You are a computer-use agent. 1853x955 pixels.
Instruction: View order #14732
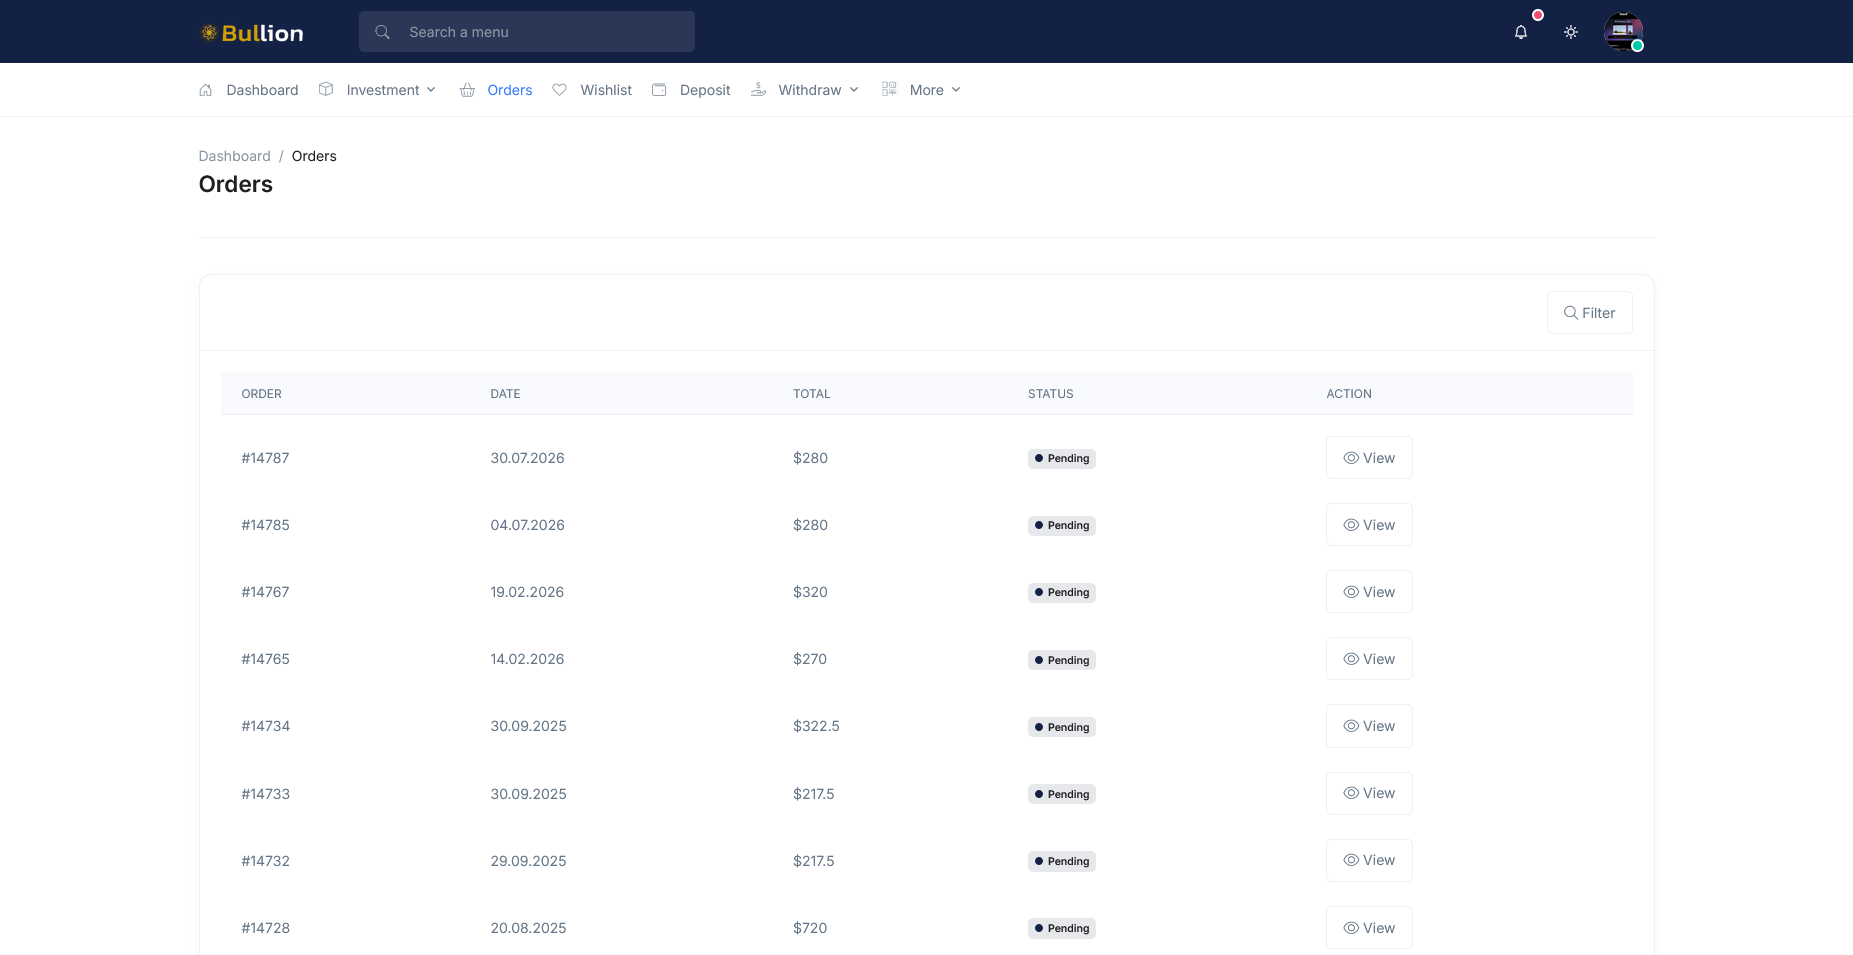click(x=1369, y=860)
